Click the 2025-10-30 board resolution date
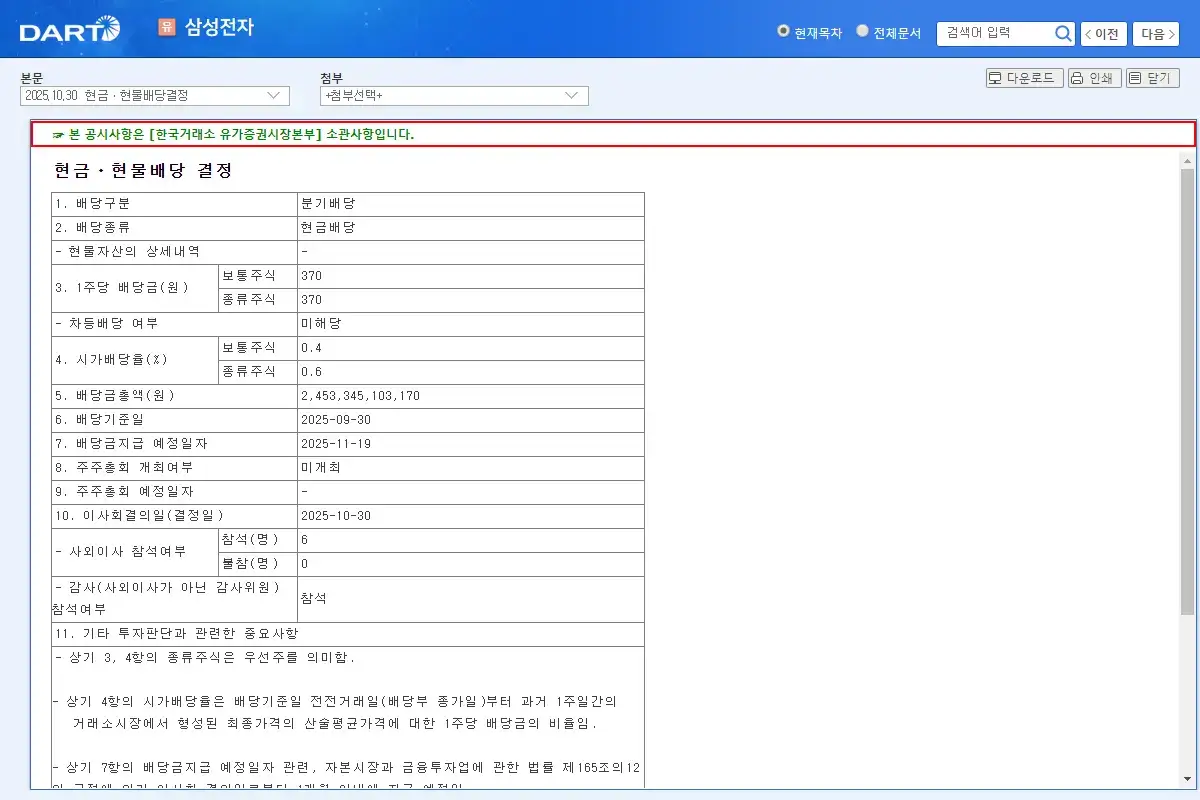Screen dimensions: 1200x800 [336, 516]
